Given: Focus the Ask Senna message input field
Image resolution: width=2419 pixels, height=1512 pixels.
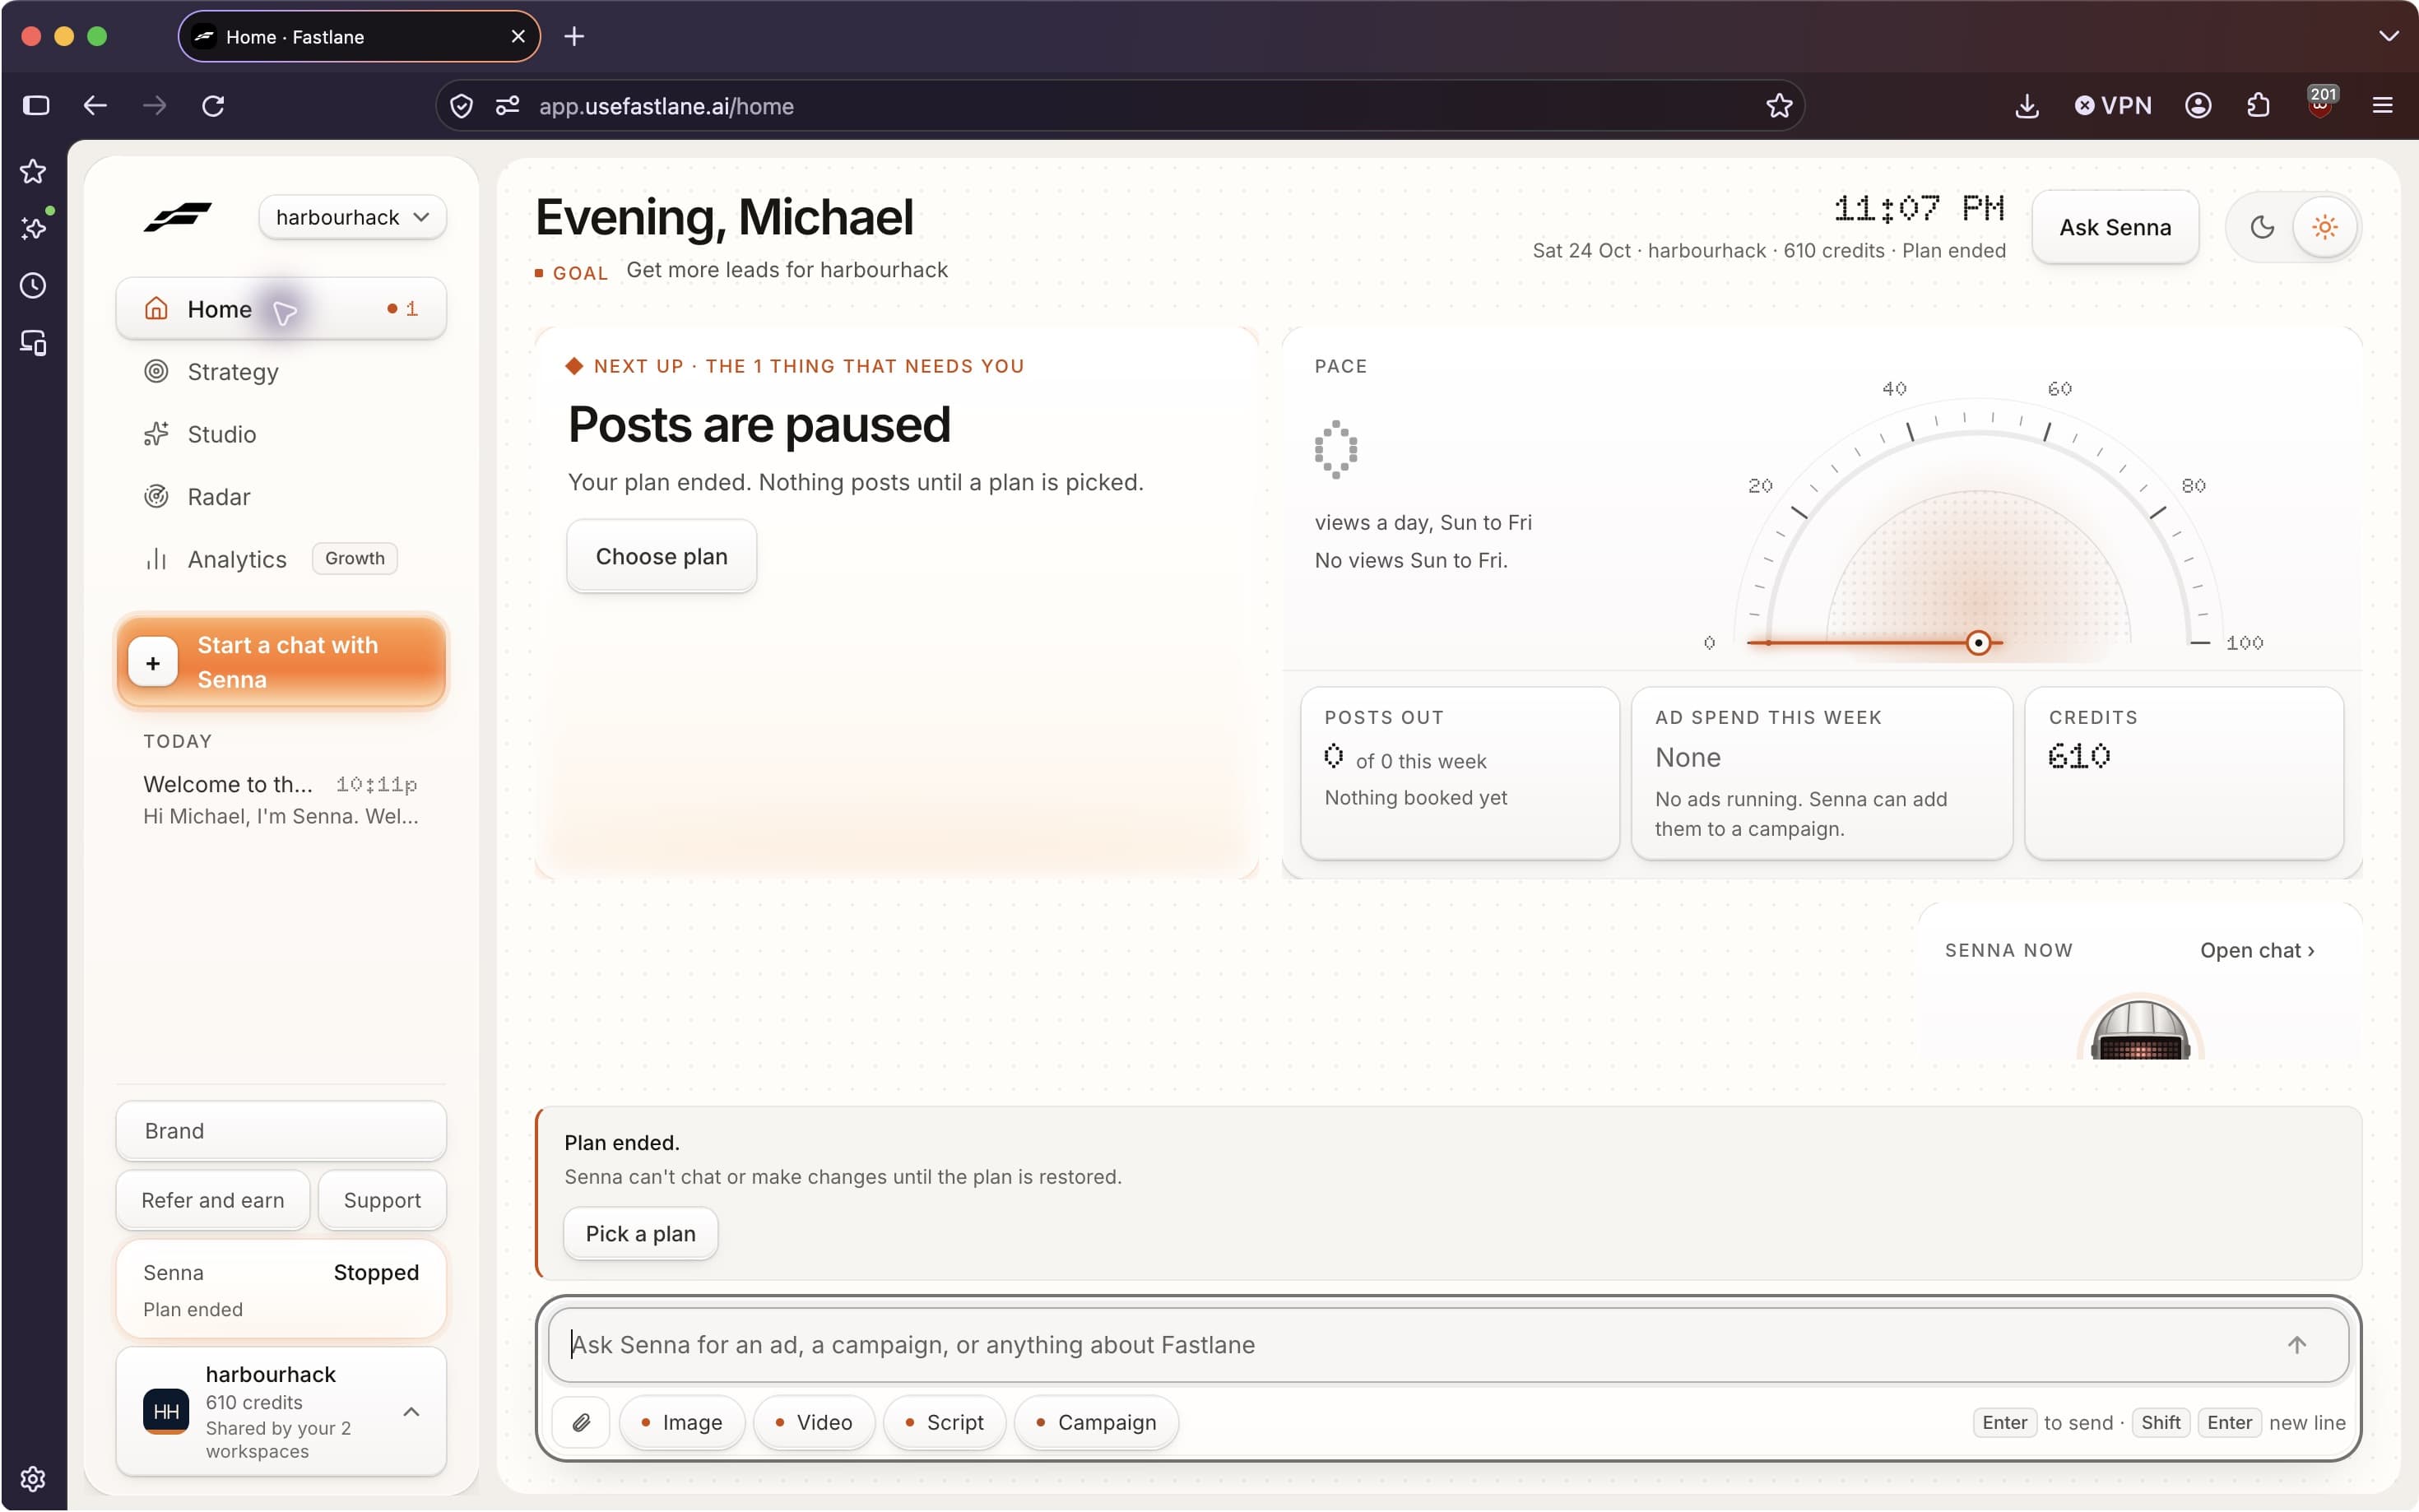Looking at the screenshot, I should coord(1448,1345).
